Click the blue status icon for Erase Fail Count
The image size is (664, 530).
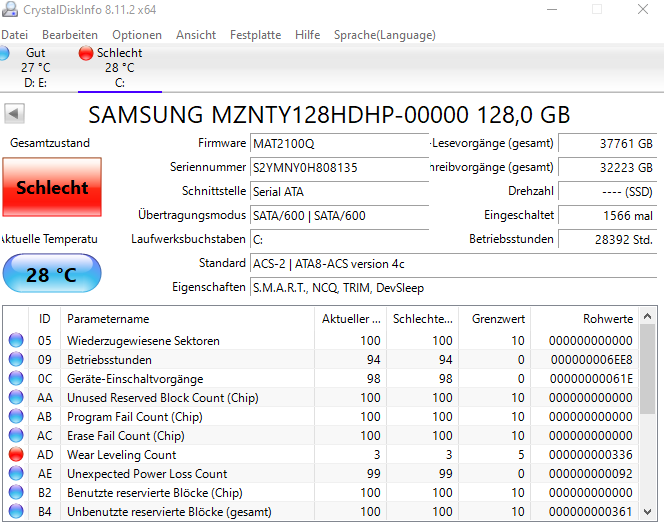16,436
